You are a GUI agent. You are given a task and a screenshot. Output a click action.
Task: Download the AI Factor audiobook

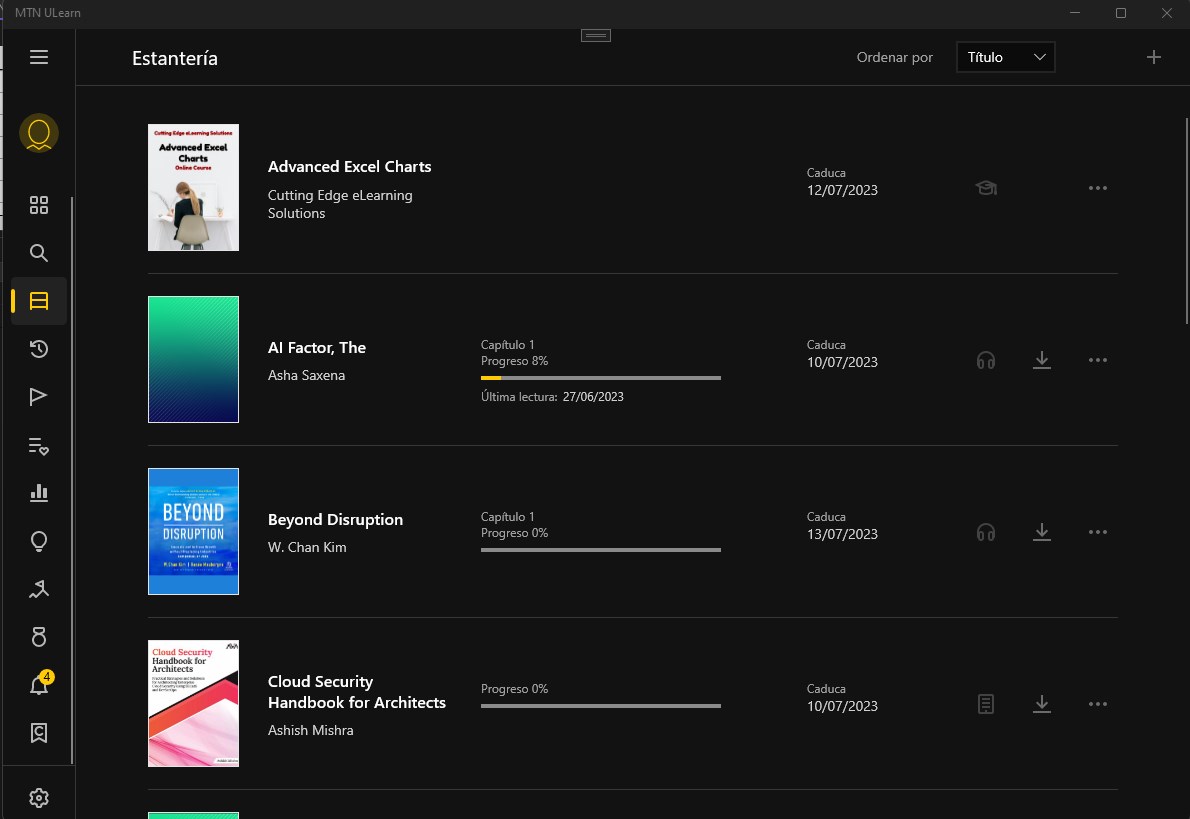1041,360
